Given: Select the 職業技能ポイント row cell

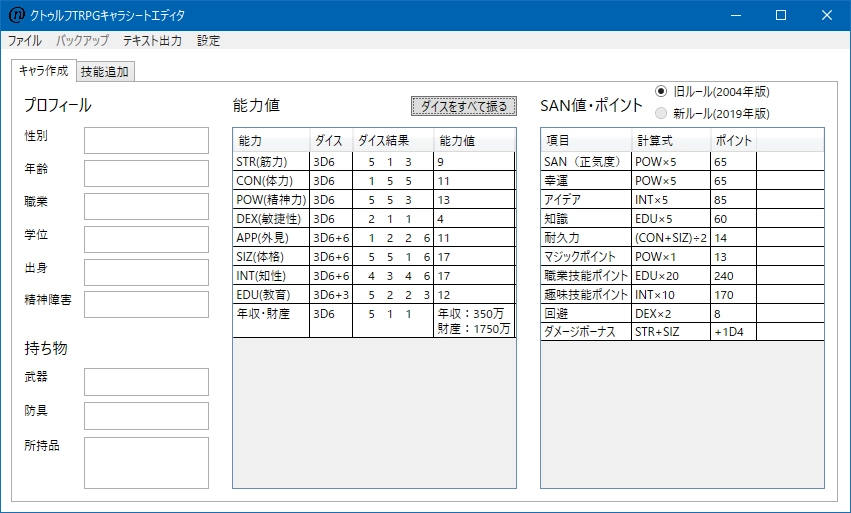Looking at the screenshot, I should (x=586, y=276).
